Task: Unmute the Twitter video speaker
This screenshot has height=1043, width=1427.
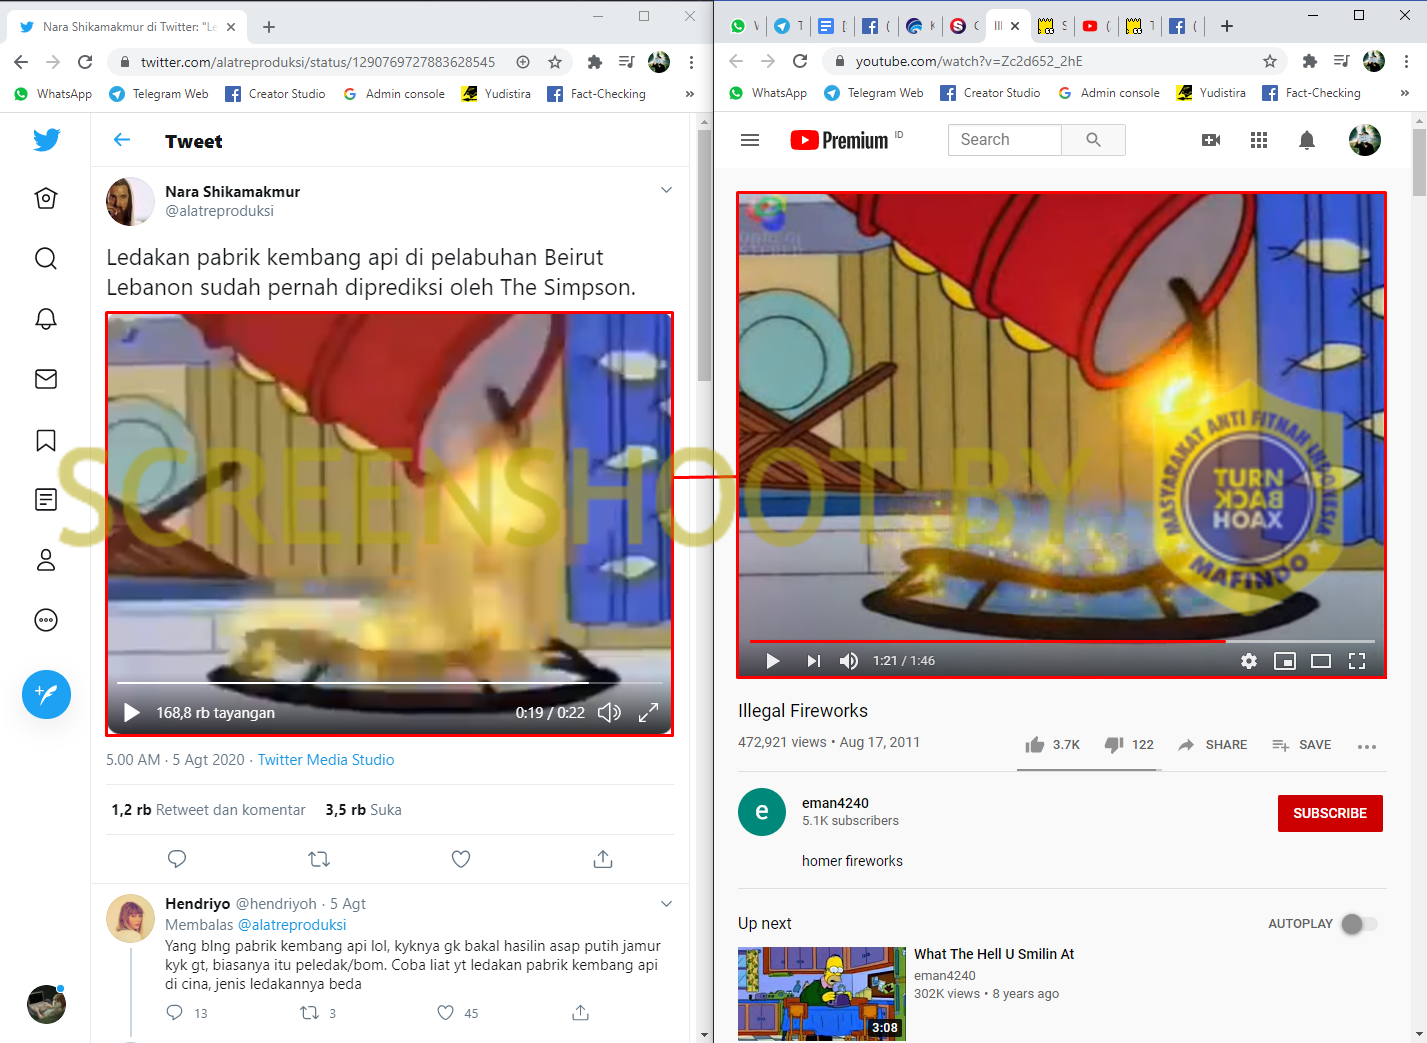Action: pos(609,713)
